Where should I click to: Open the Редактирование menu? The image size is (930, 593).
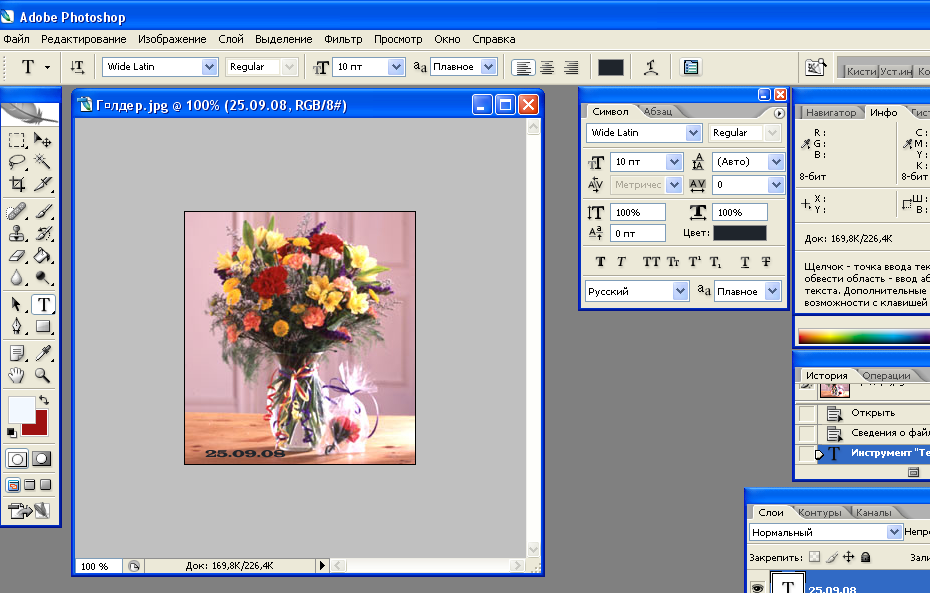click(84, 39)
